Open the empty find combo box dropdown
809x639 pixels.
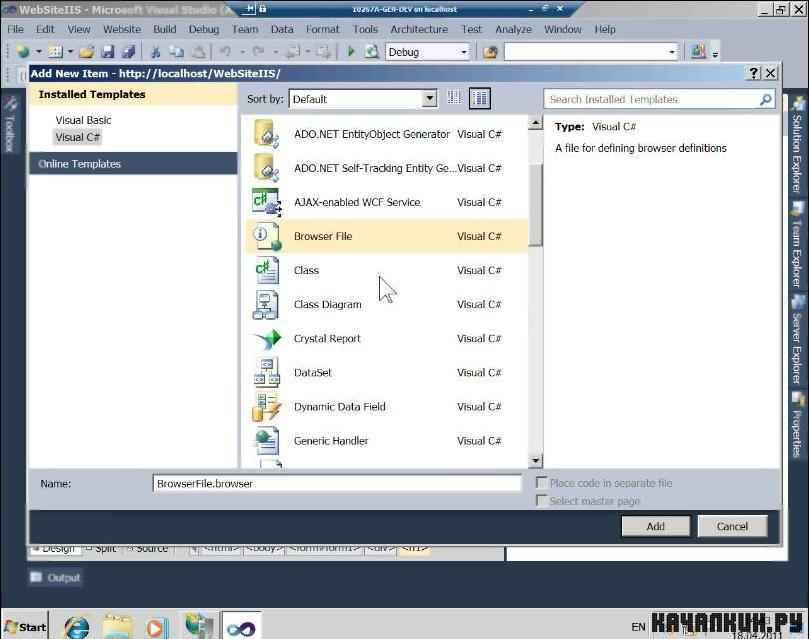coord(671,52)
